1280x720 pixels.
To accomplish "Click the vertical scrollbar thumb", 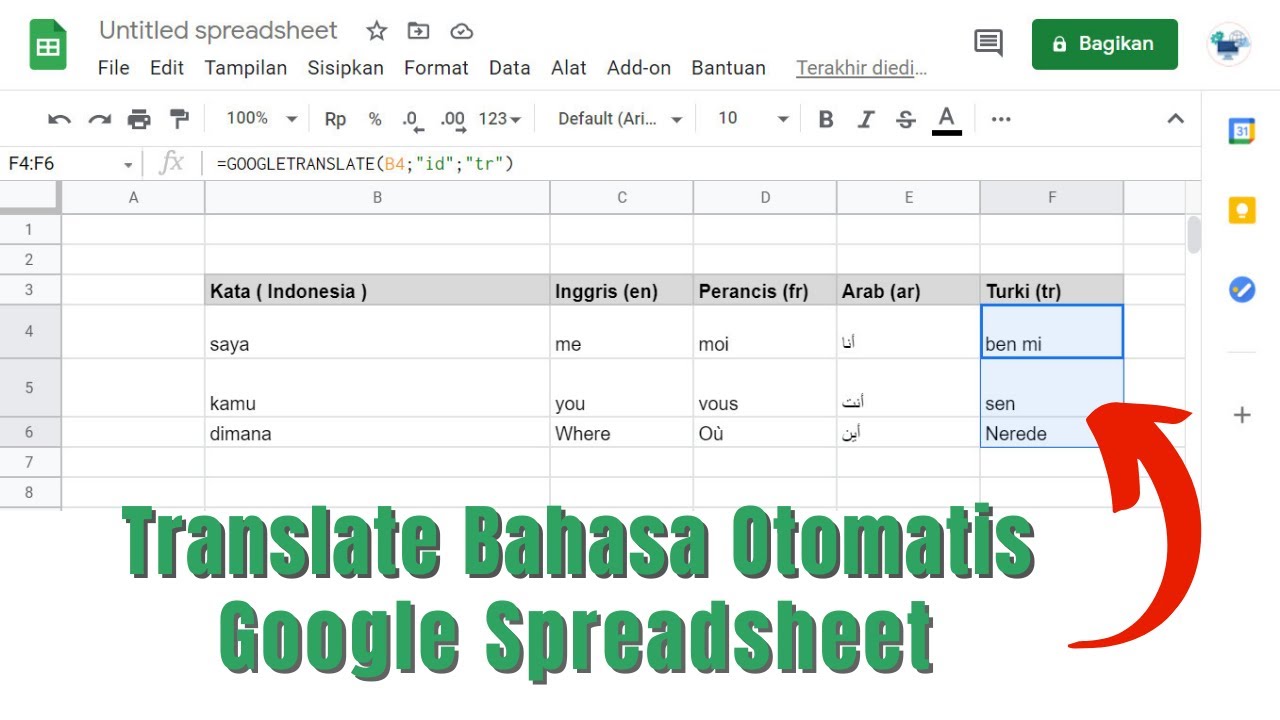I will 1194,233.
